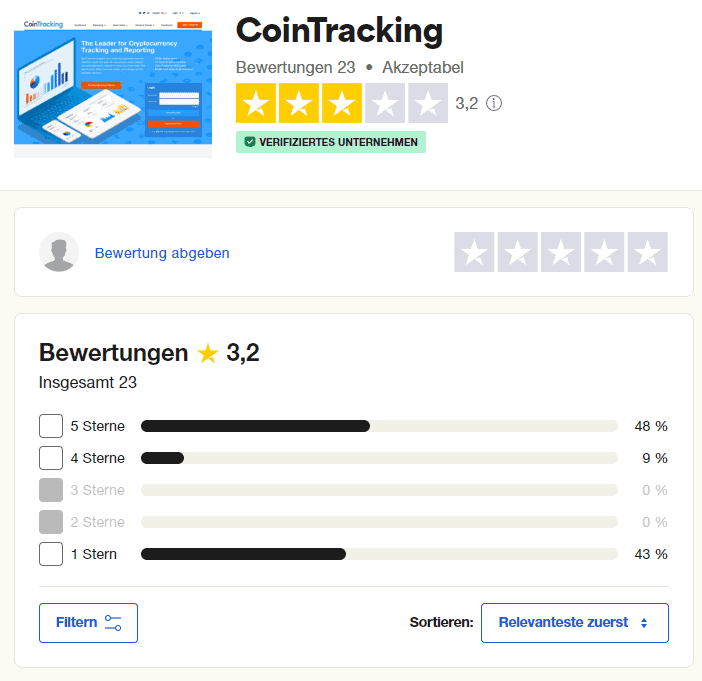This screenshot has width=702, height=681.
Task: Click the verified checkmark badge icon
Action: tap(250, 142)
